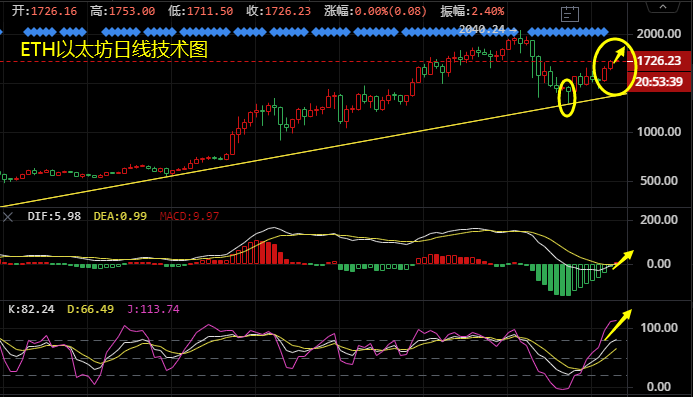This screenshot has height=397, width=693.
Task: Close the MACD indicator with the X icon
Action: point(8,217)
